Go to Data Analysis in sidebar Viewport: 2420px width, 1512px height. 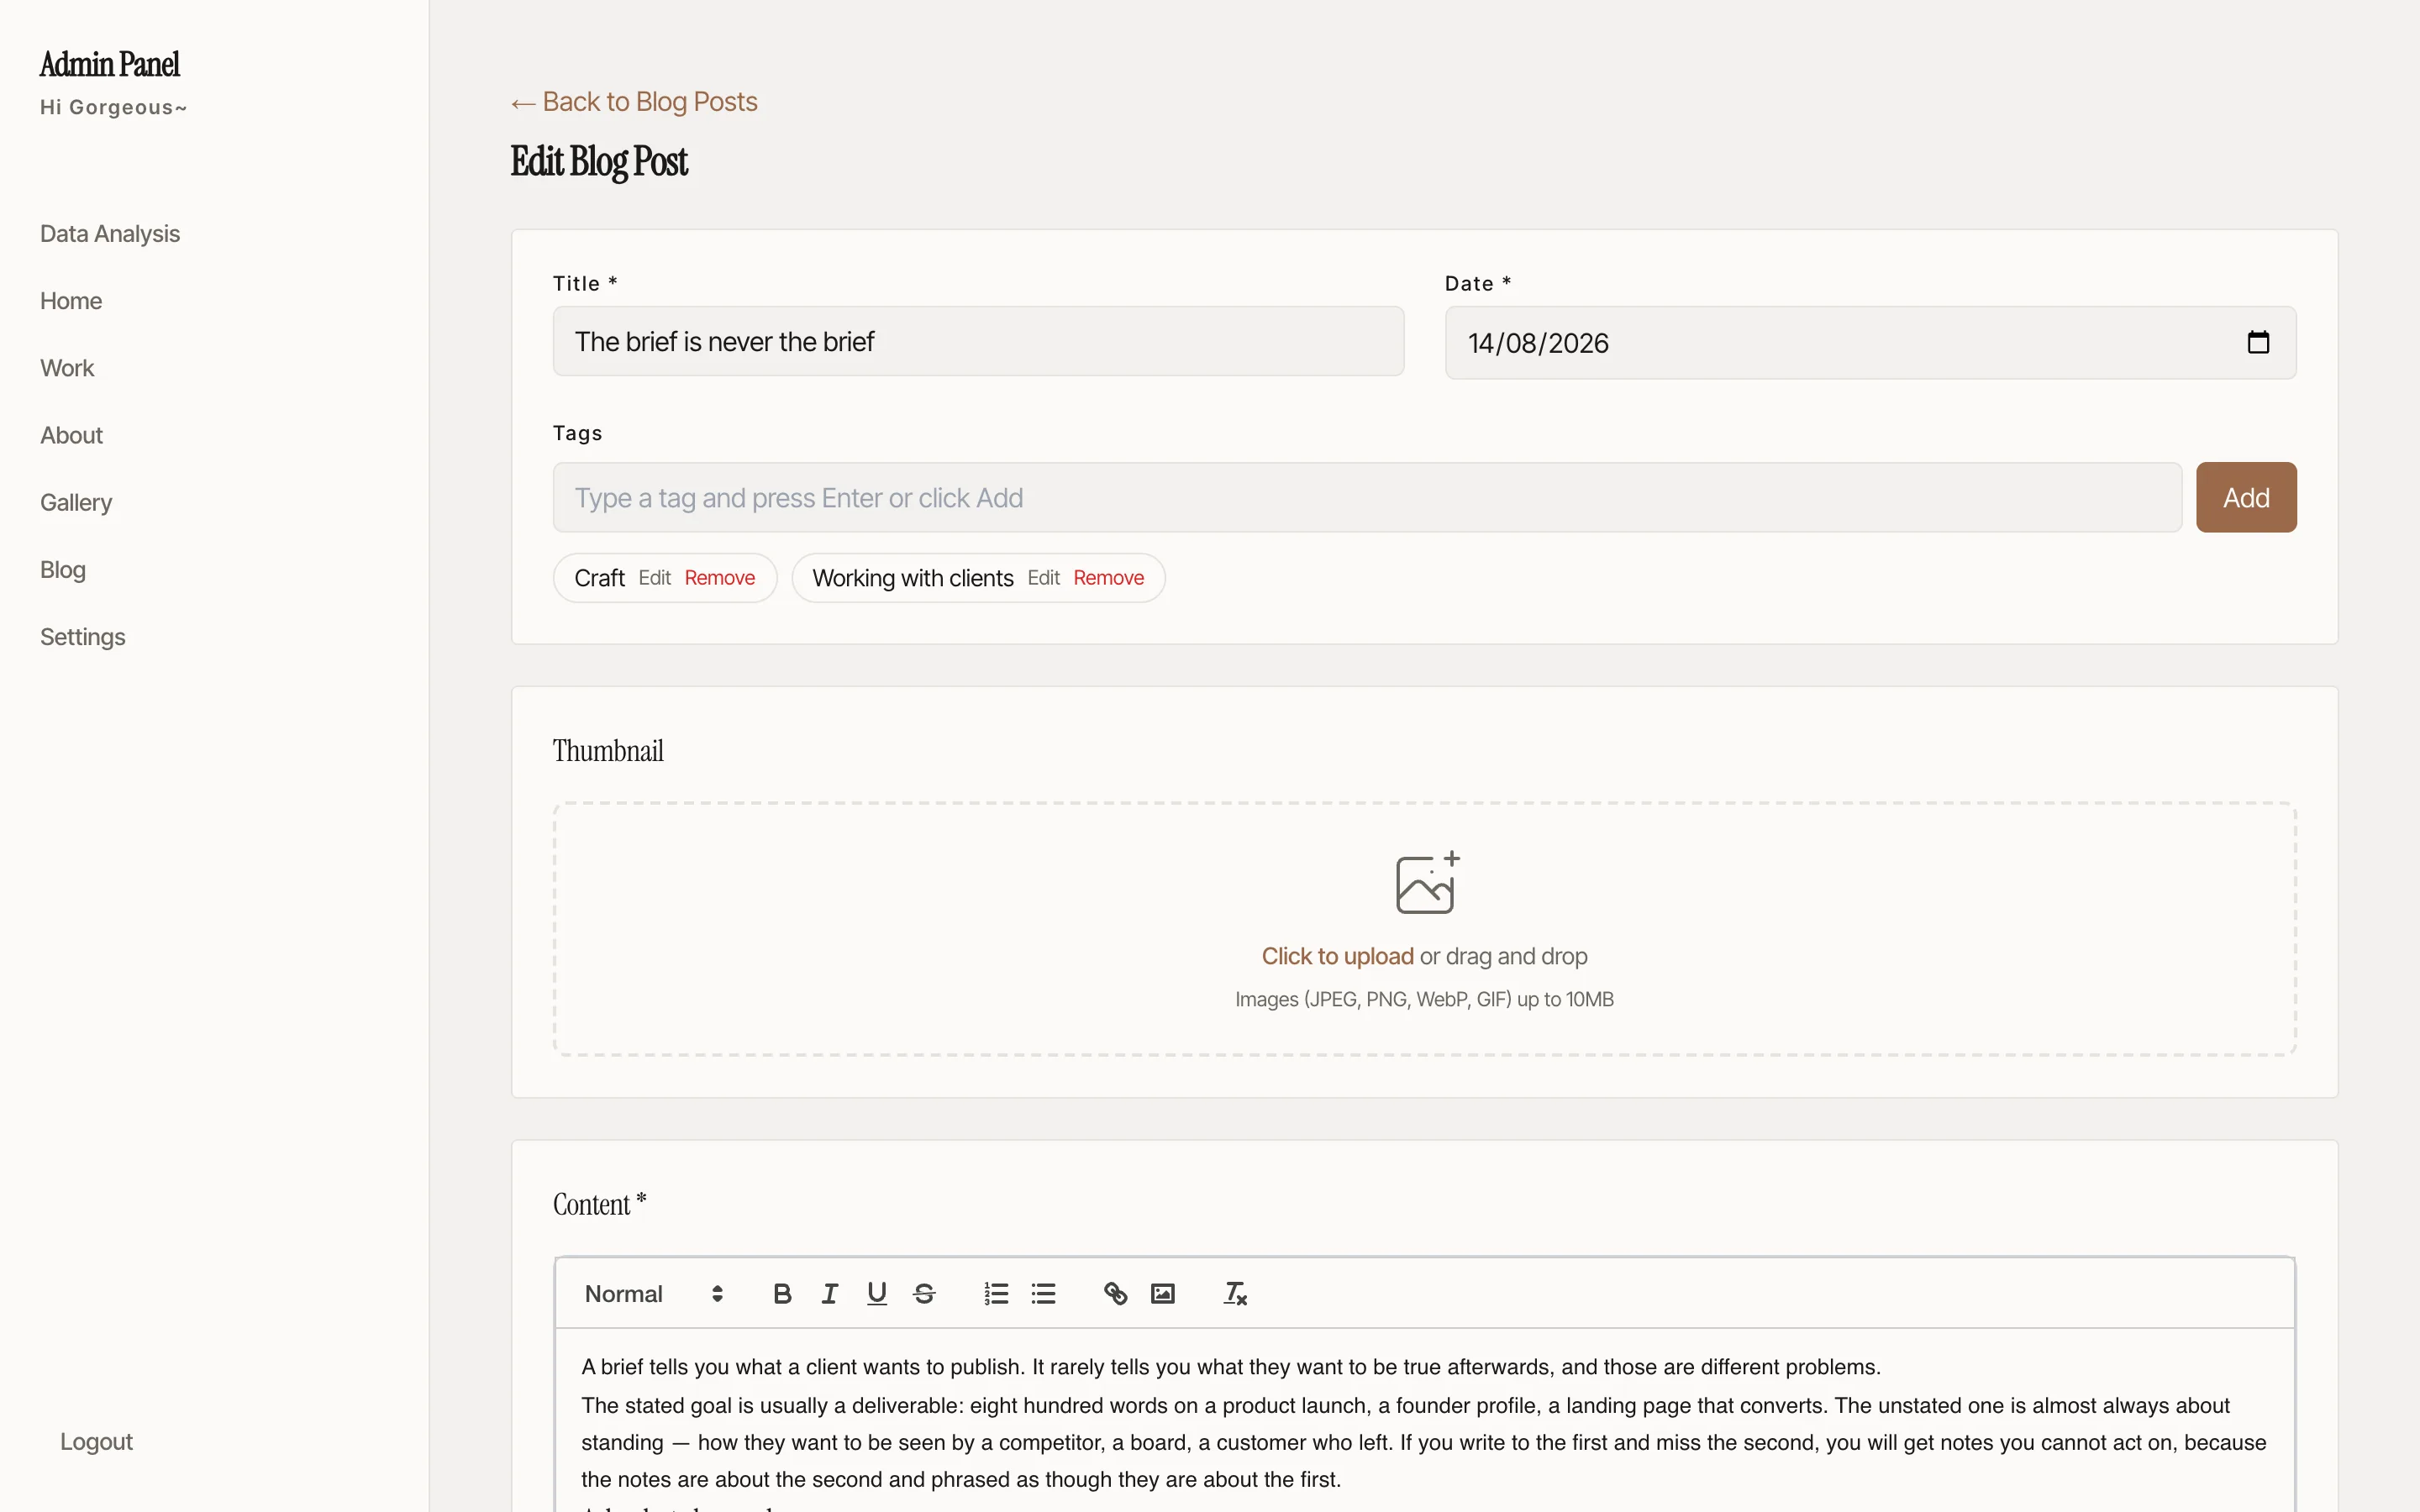pyautogui.click(x=110, y=234)
